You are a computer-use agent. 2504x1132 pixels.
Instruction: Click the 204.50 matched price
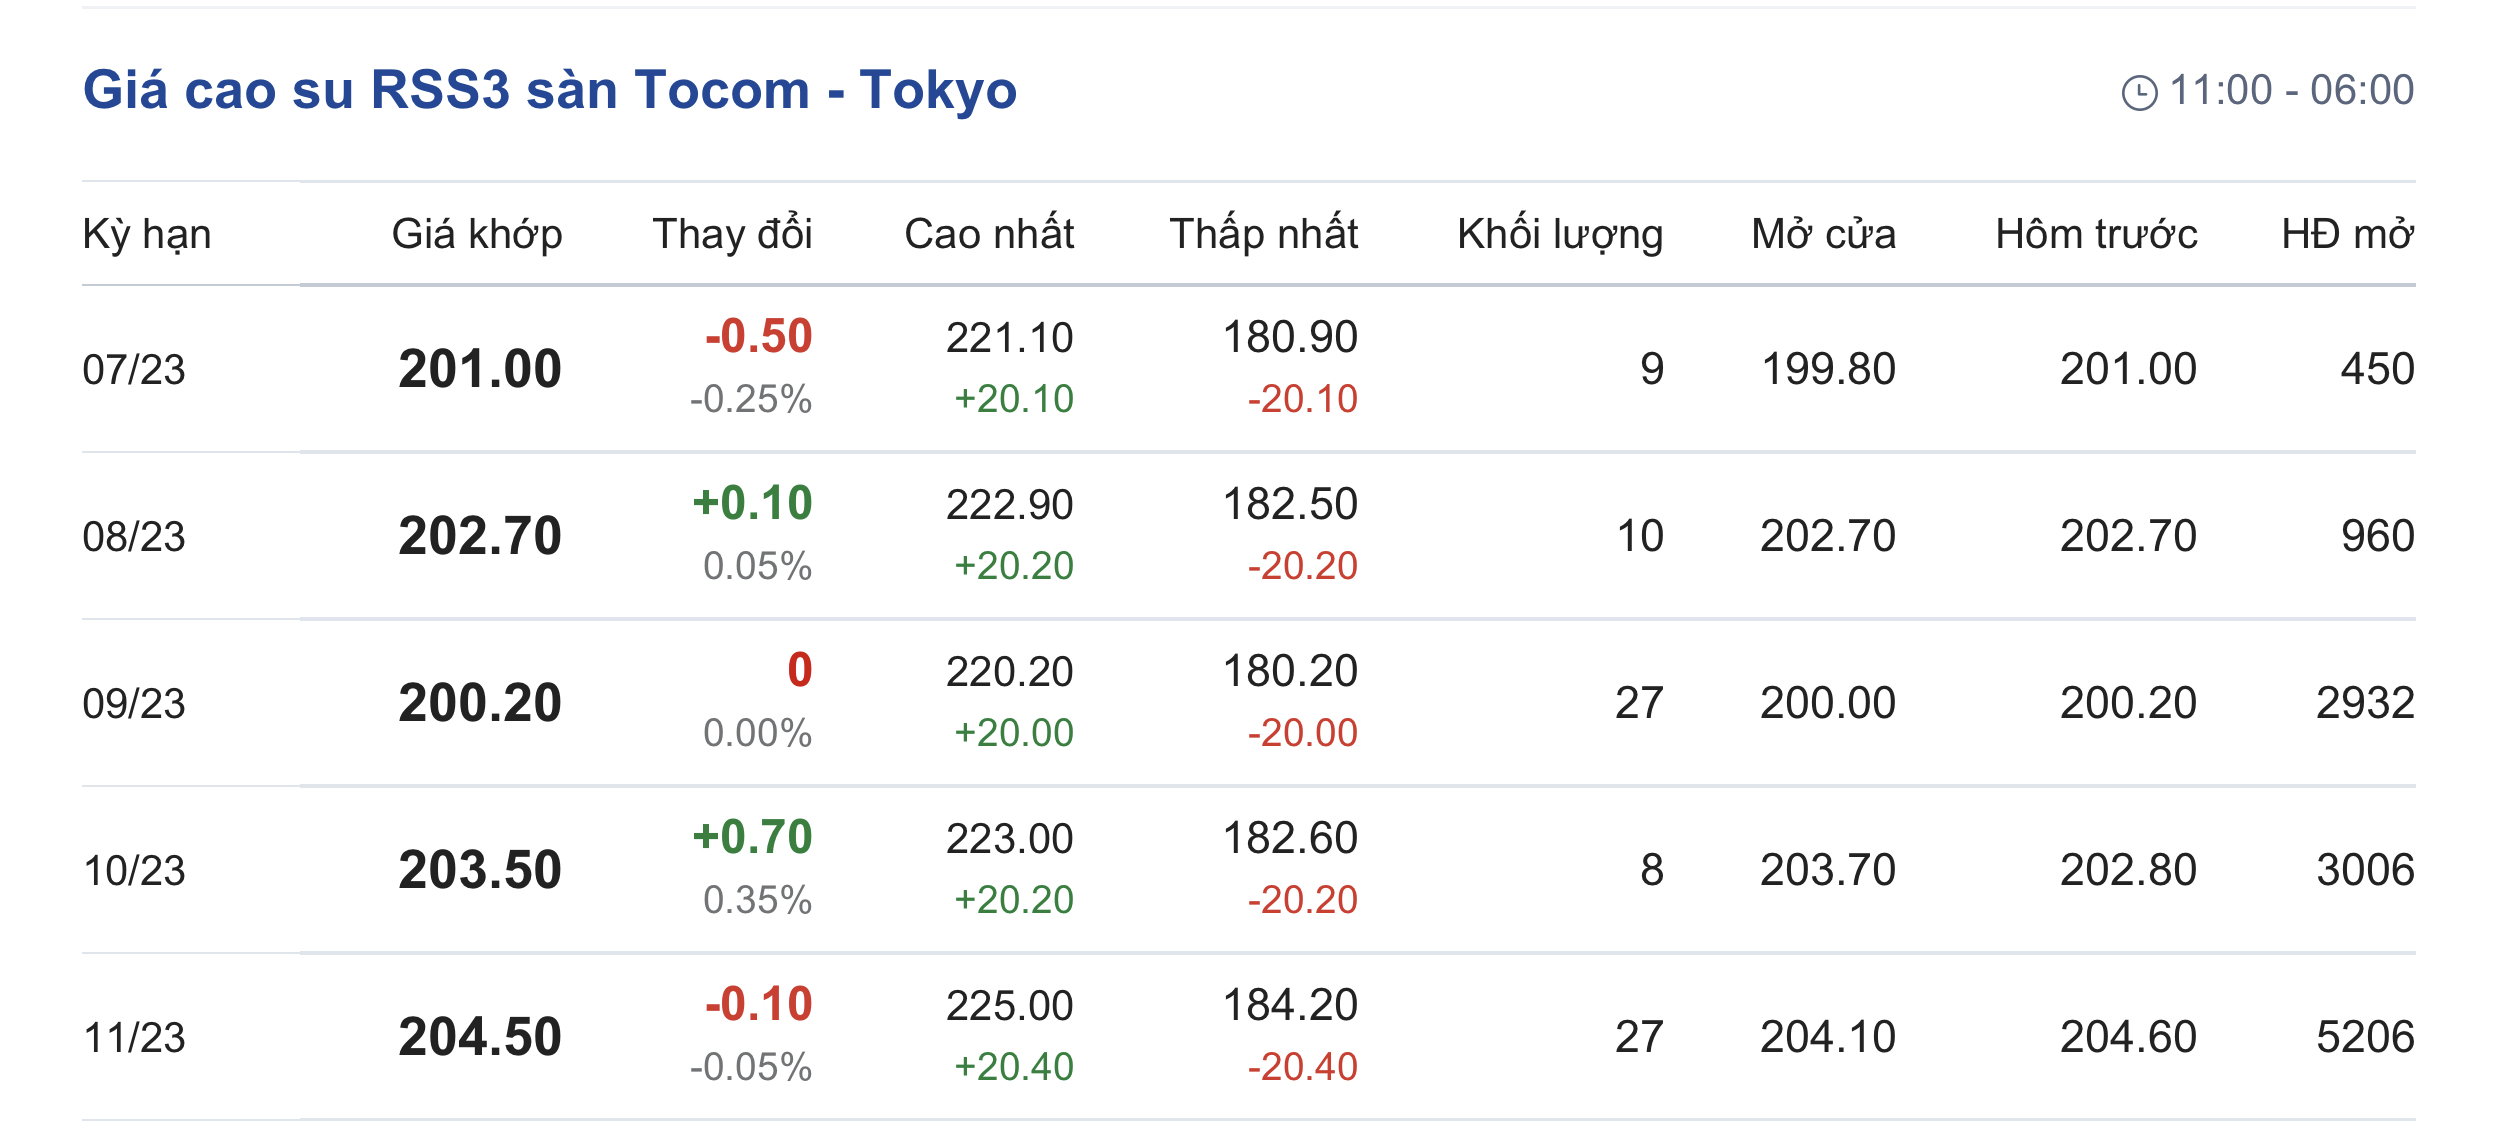coord(480,1037)
